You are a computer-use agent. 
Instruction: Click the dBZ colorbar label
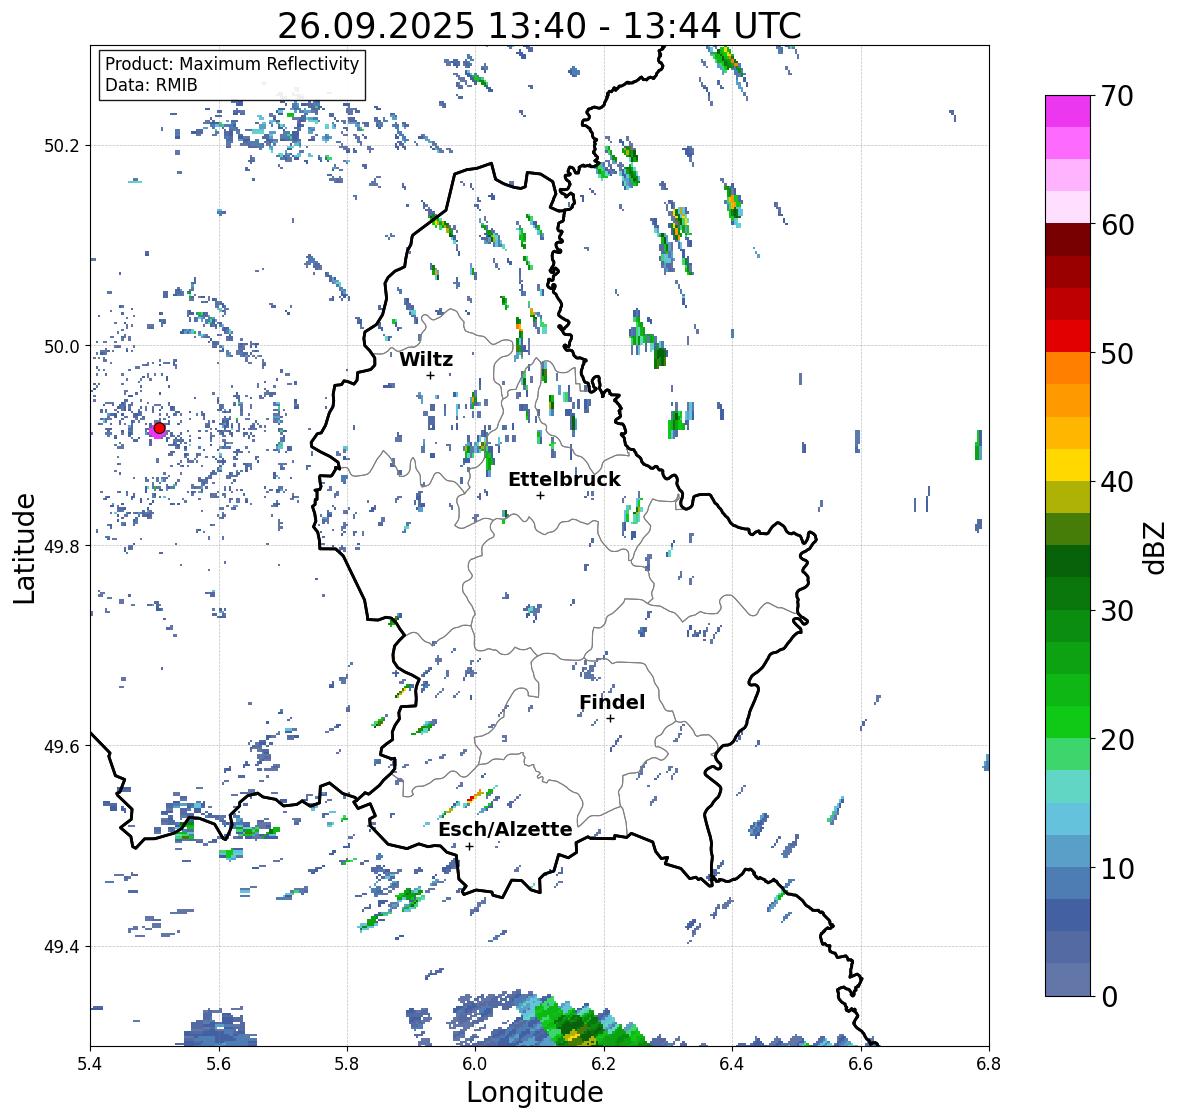(x=1156, y=548)
